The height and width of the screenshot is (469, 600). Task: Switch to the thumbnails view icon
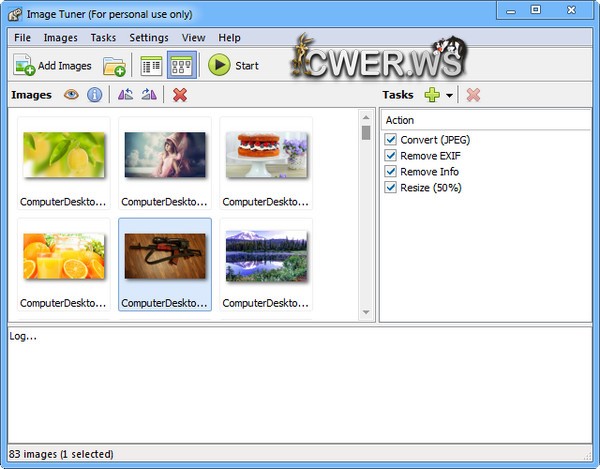click(x=181, y=66)
